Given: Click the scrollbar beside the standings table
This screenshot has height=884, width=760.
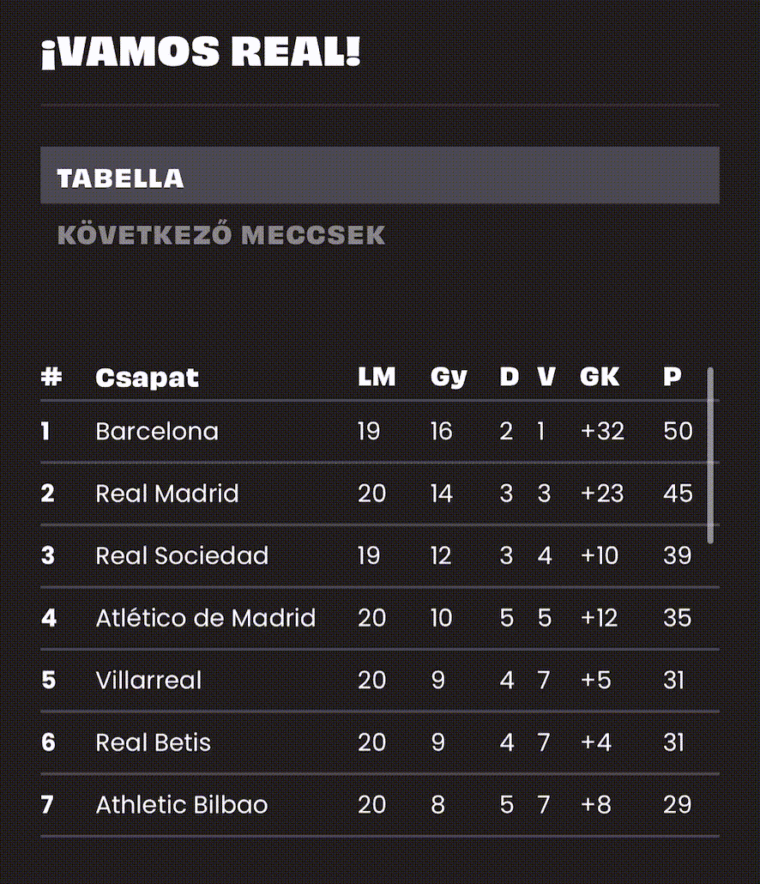Looking at the screenshot, I should (x=710, y=456).
